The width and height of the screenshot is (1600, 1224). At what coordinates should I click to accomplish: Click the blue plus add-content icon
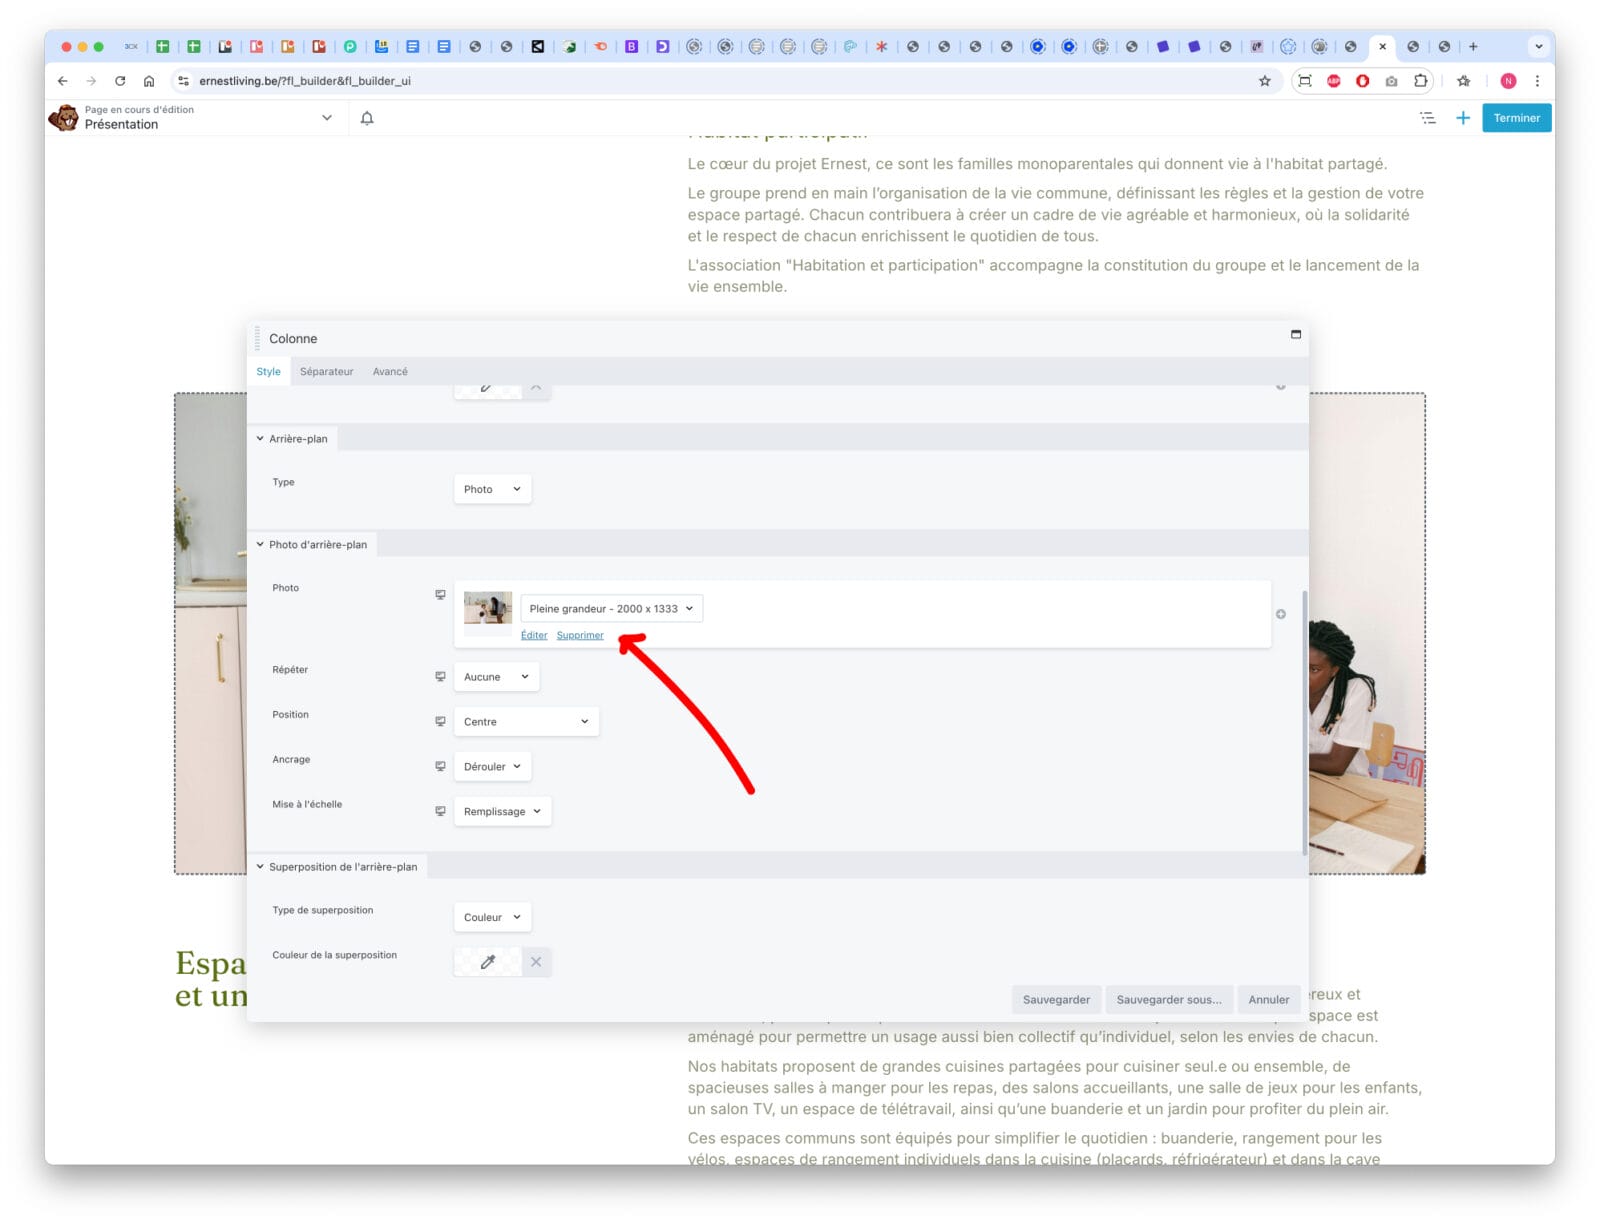pyautogui.click(x=1462, y=118)
